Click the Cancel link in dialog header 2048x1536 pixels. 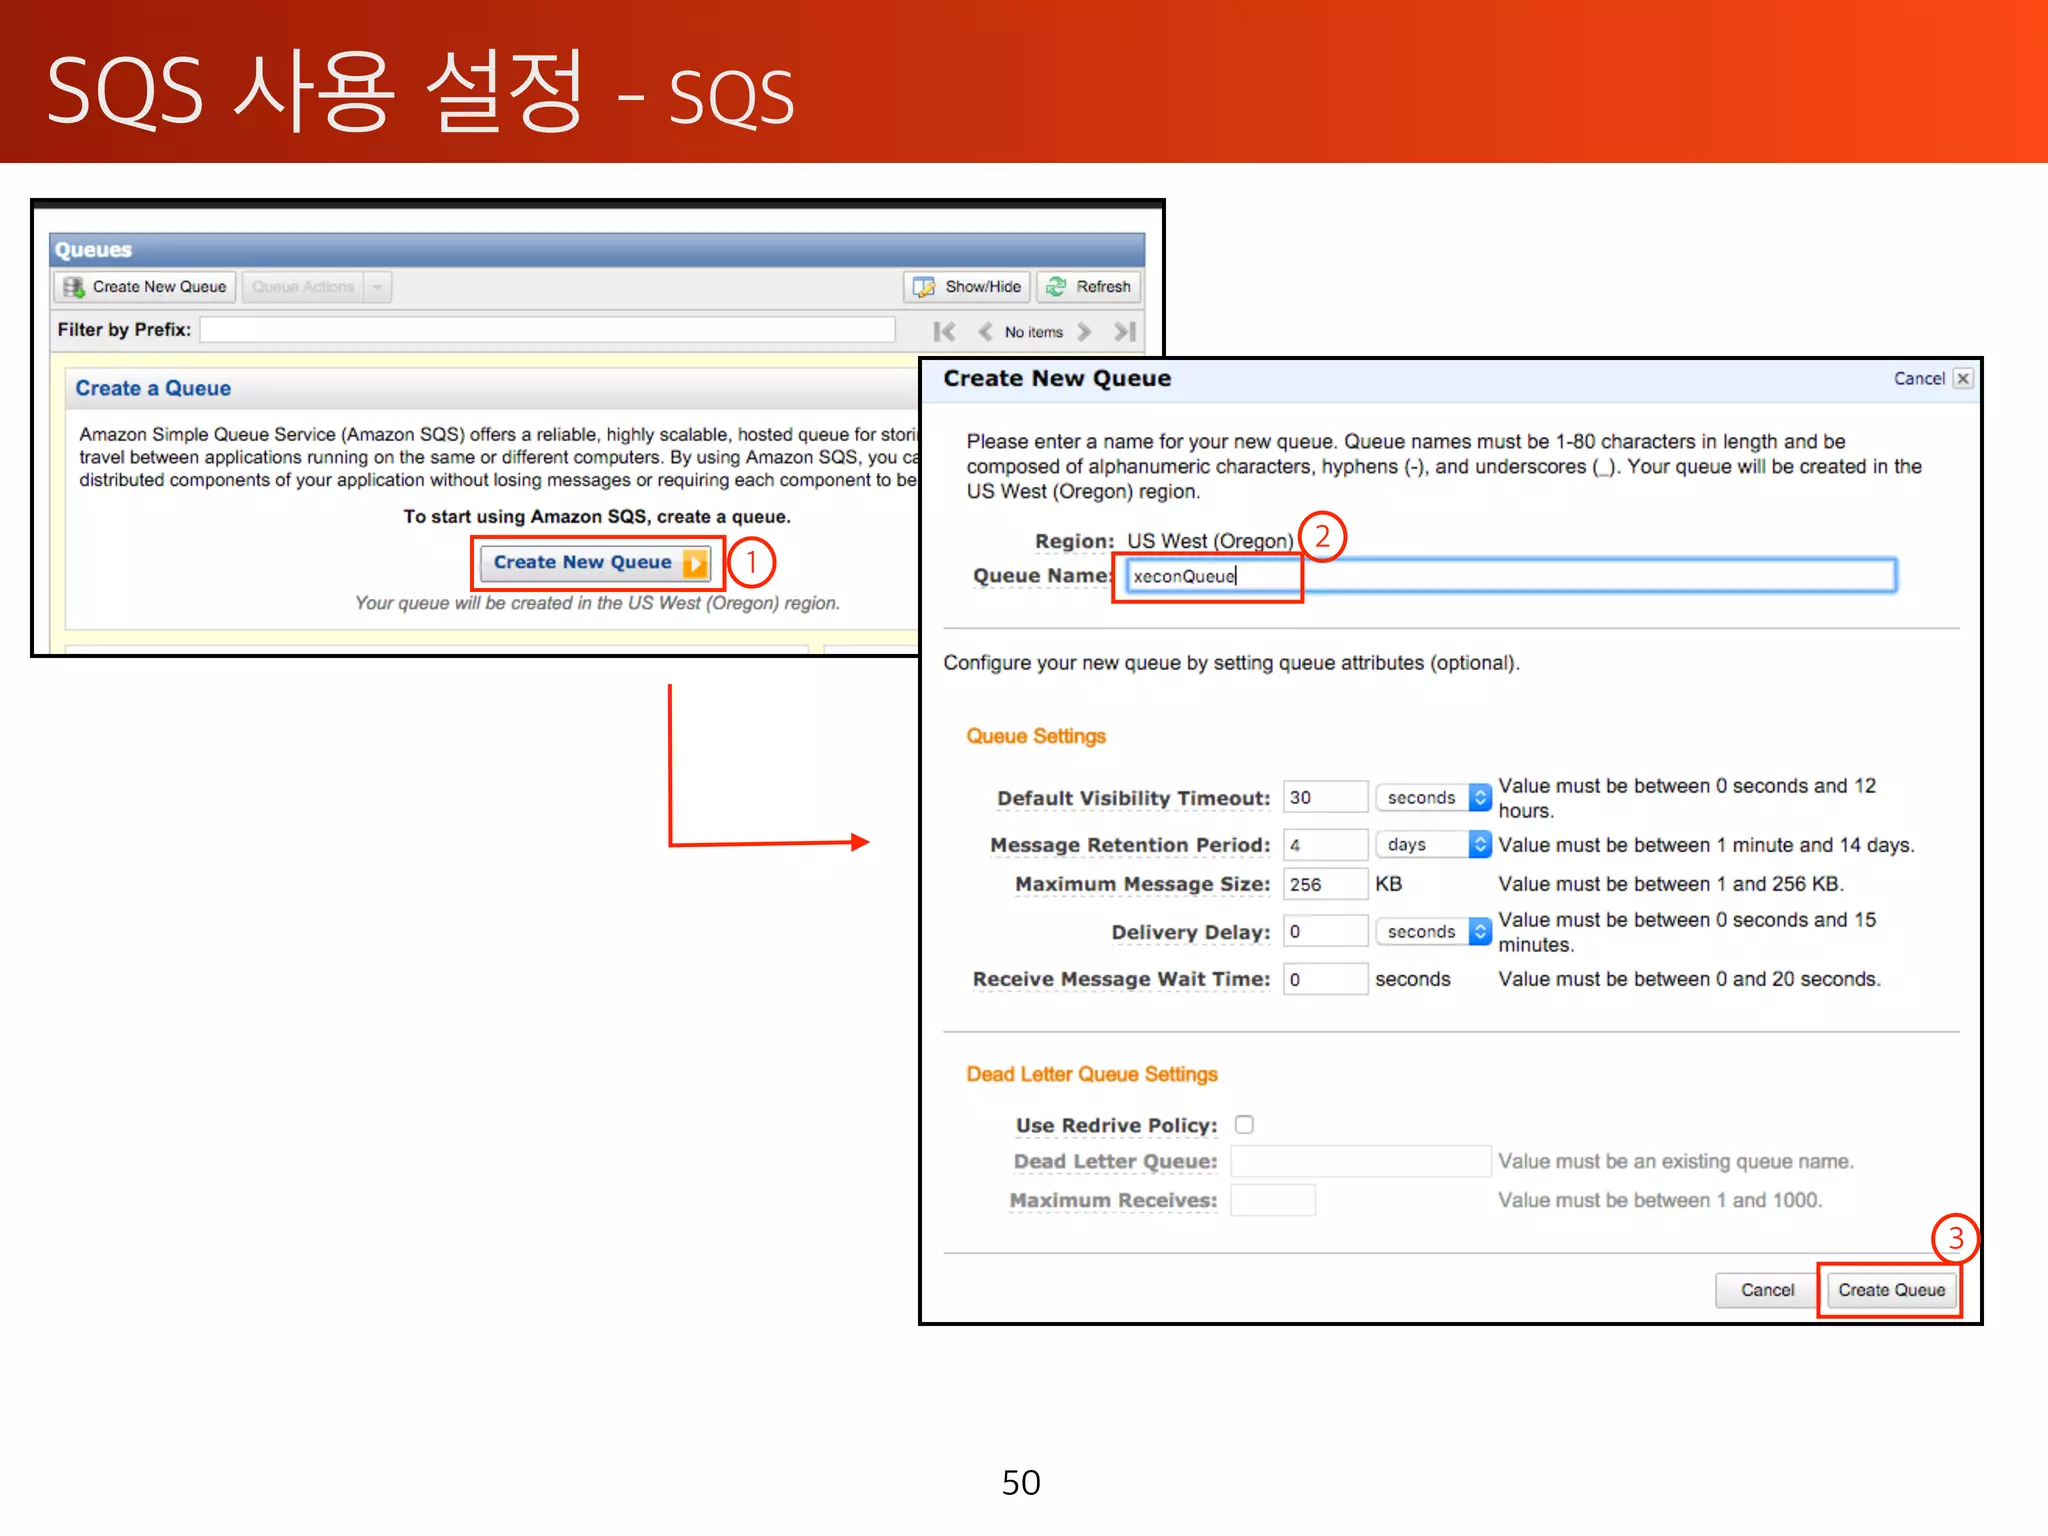coord(1919,379)
